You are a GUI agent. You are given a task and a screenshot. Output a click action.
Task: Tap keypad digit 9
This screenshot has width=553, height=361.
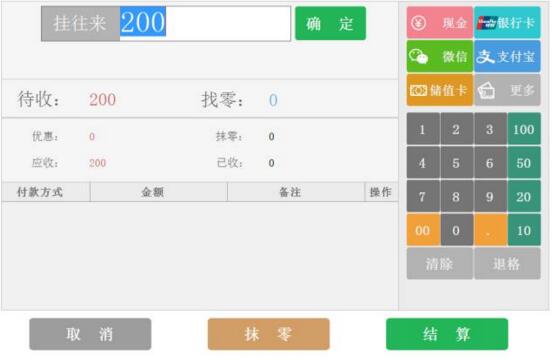tap(490, 196)
